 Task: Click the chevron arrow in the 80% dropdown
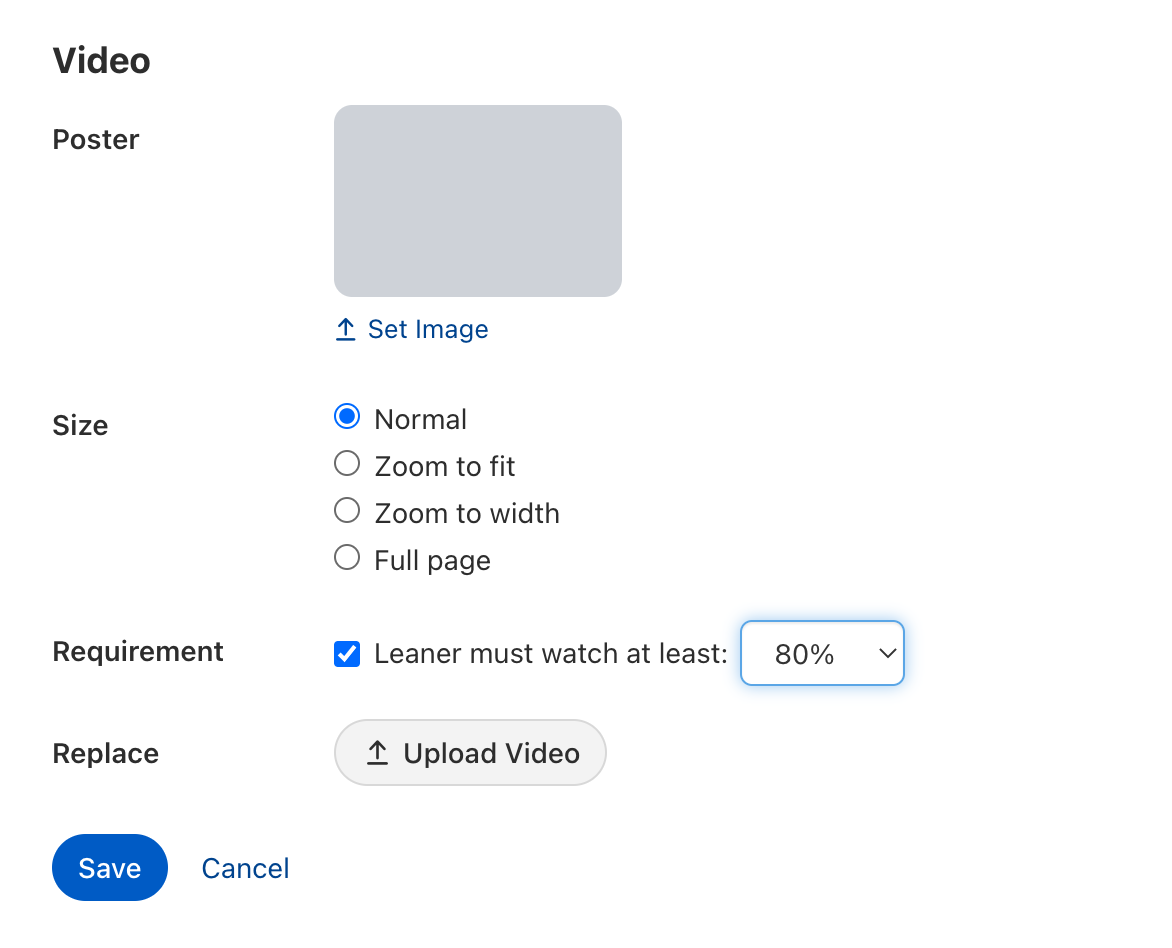(x=886, y=654)
